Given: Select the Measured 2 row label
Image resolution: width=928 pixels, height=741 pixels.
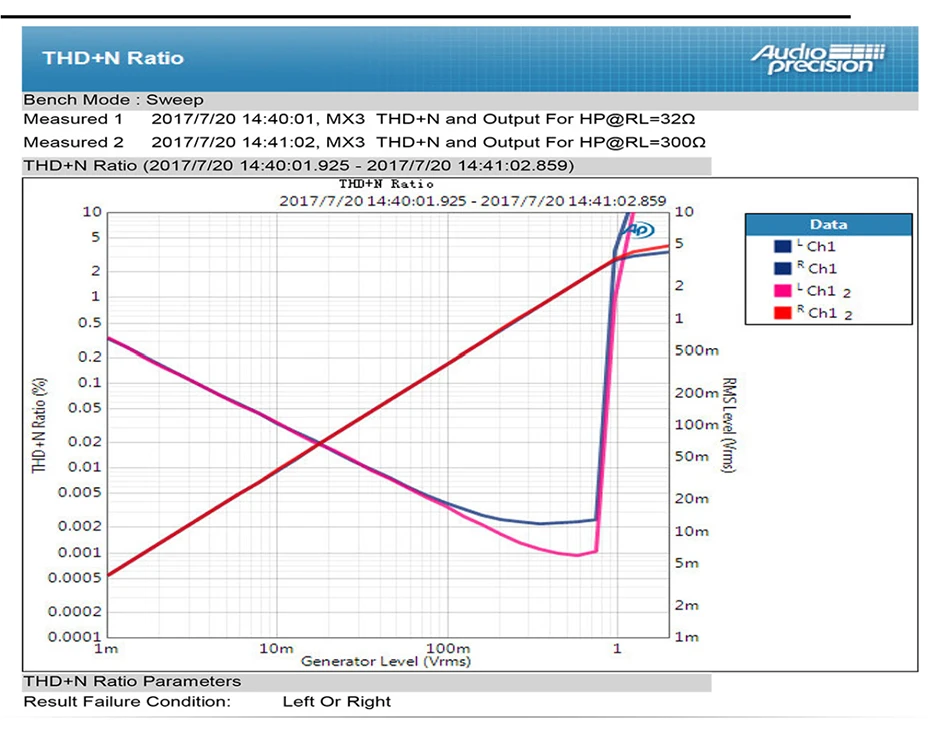Looking at the screenshot, I should pos(73,142).
